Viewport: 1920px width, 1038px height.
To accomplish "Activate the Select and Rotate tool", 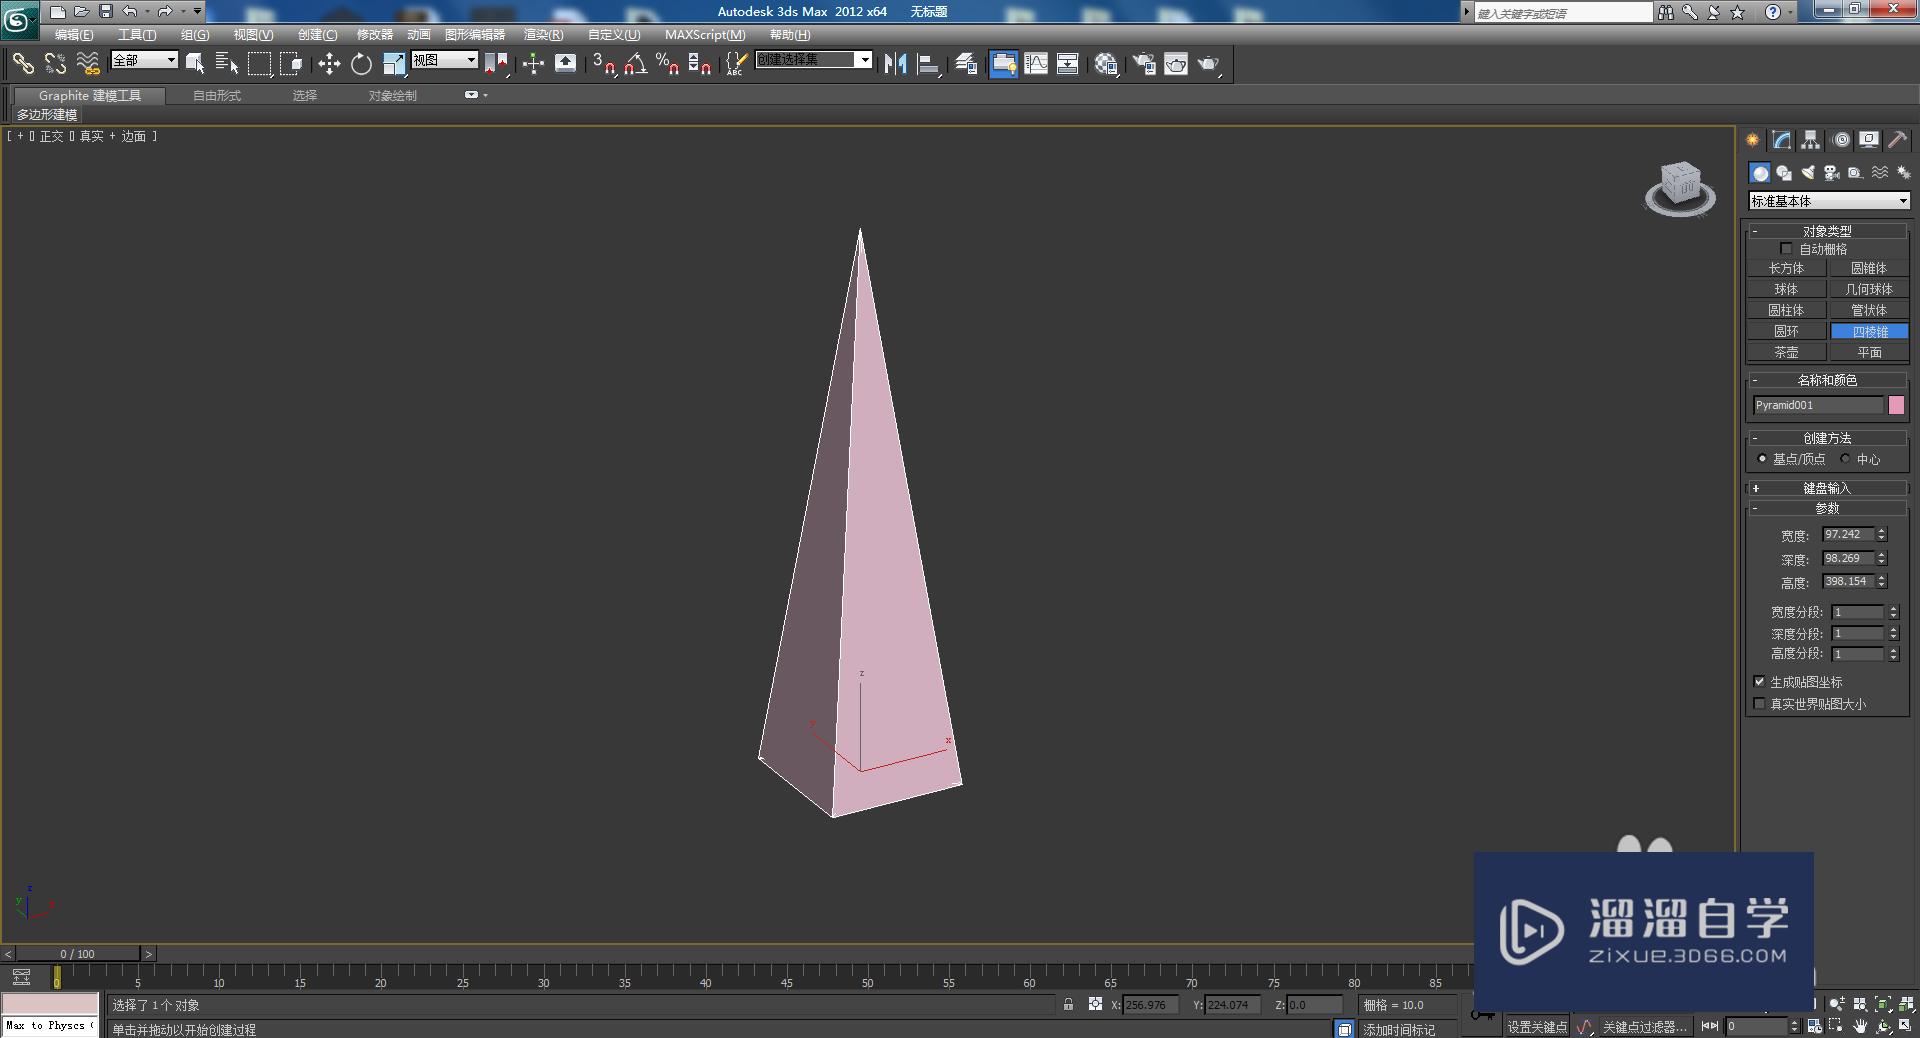I will tap(361, 64).
